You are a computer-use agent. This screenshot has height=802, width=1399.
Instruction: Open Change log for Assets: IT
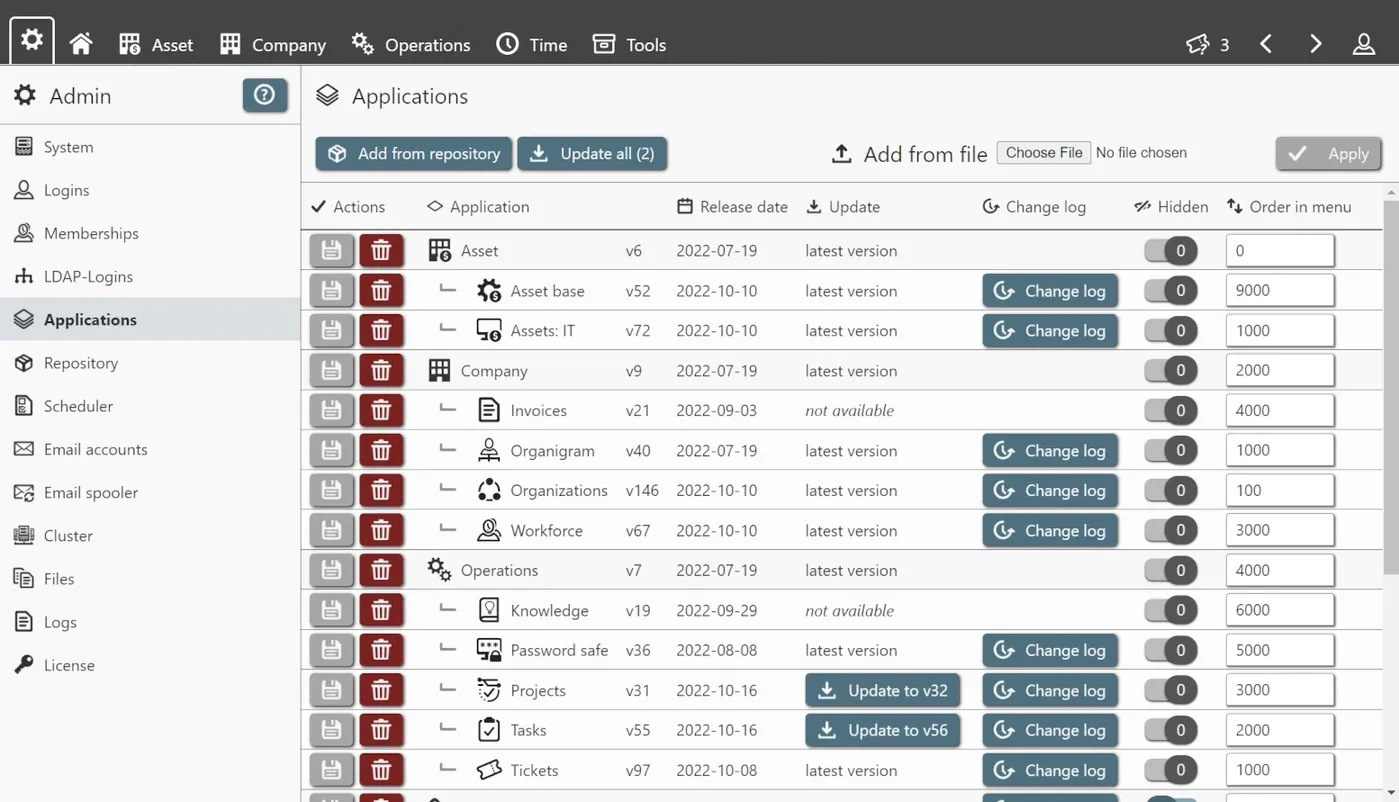coord(1050,331)
